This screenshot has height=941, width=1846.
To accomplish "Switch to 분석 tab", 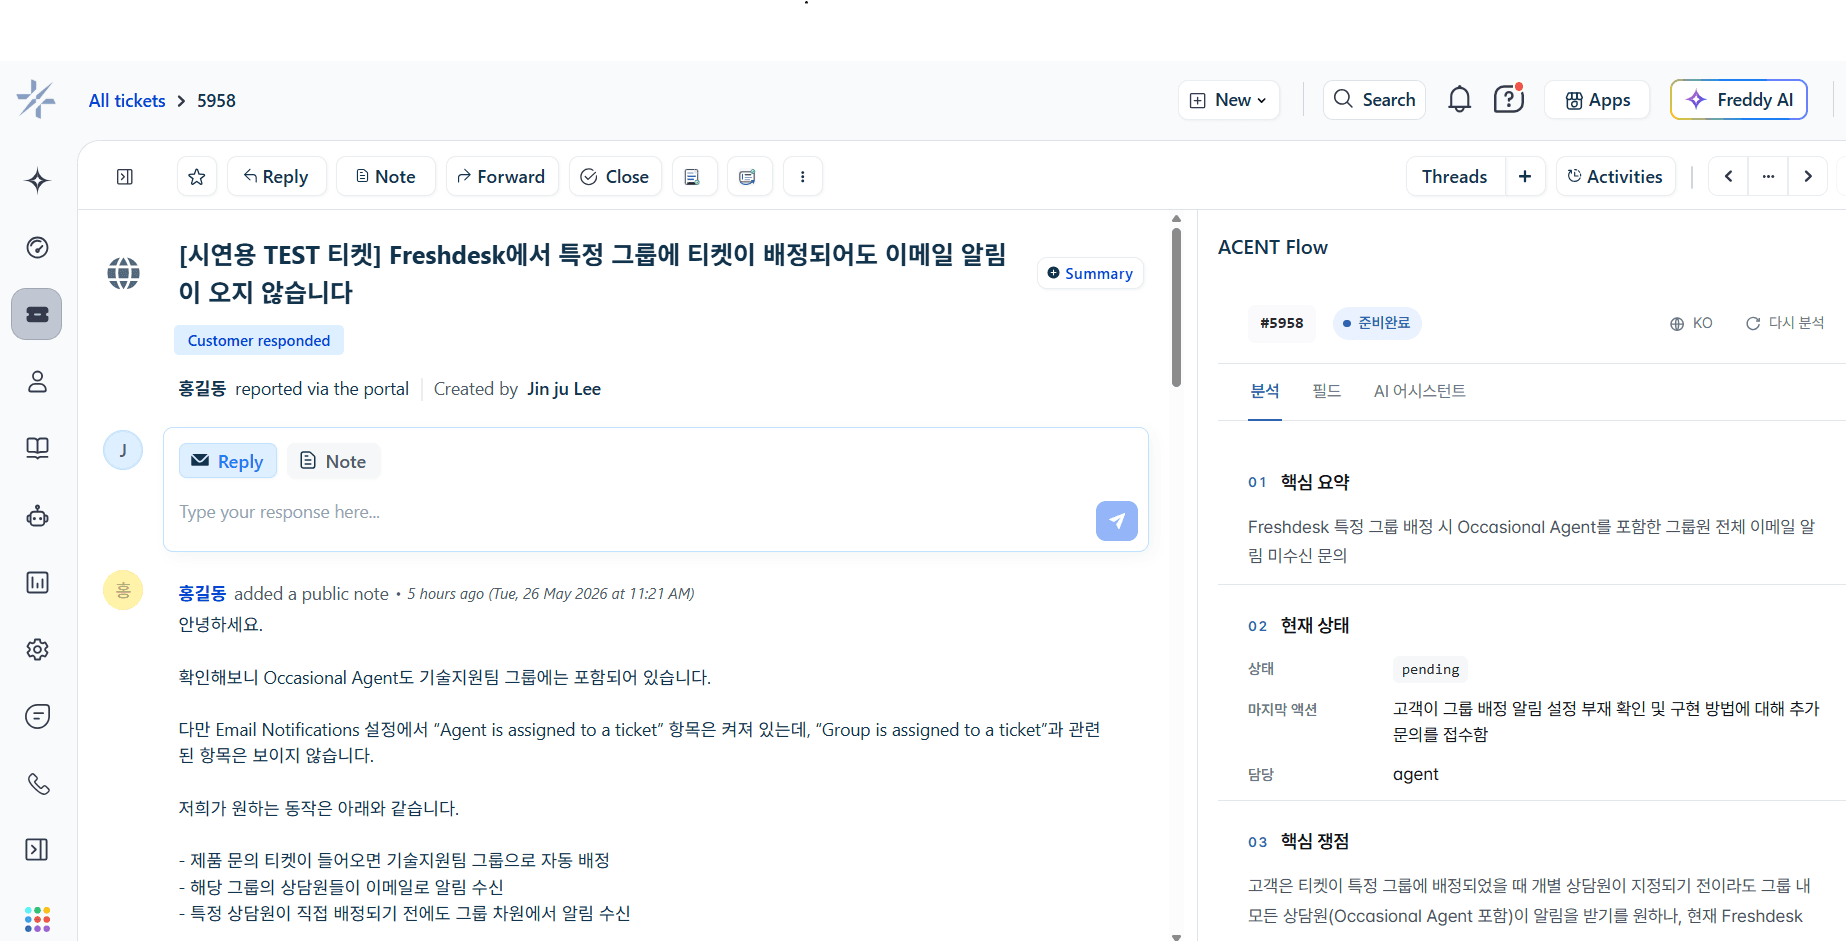I will pos(1265,391).
